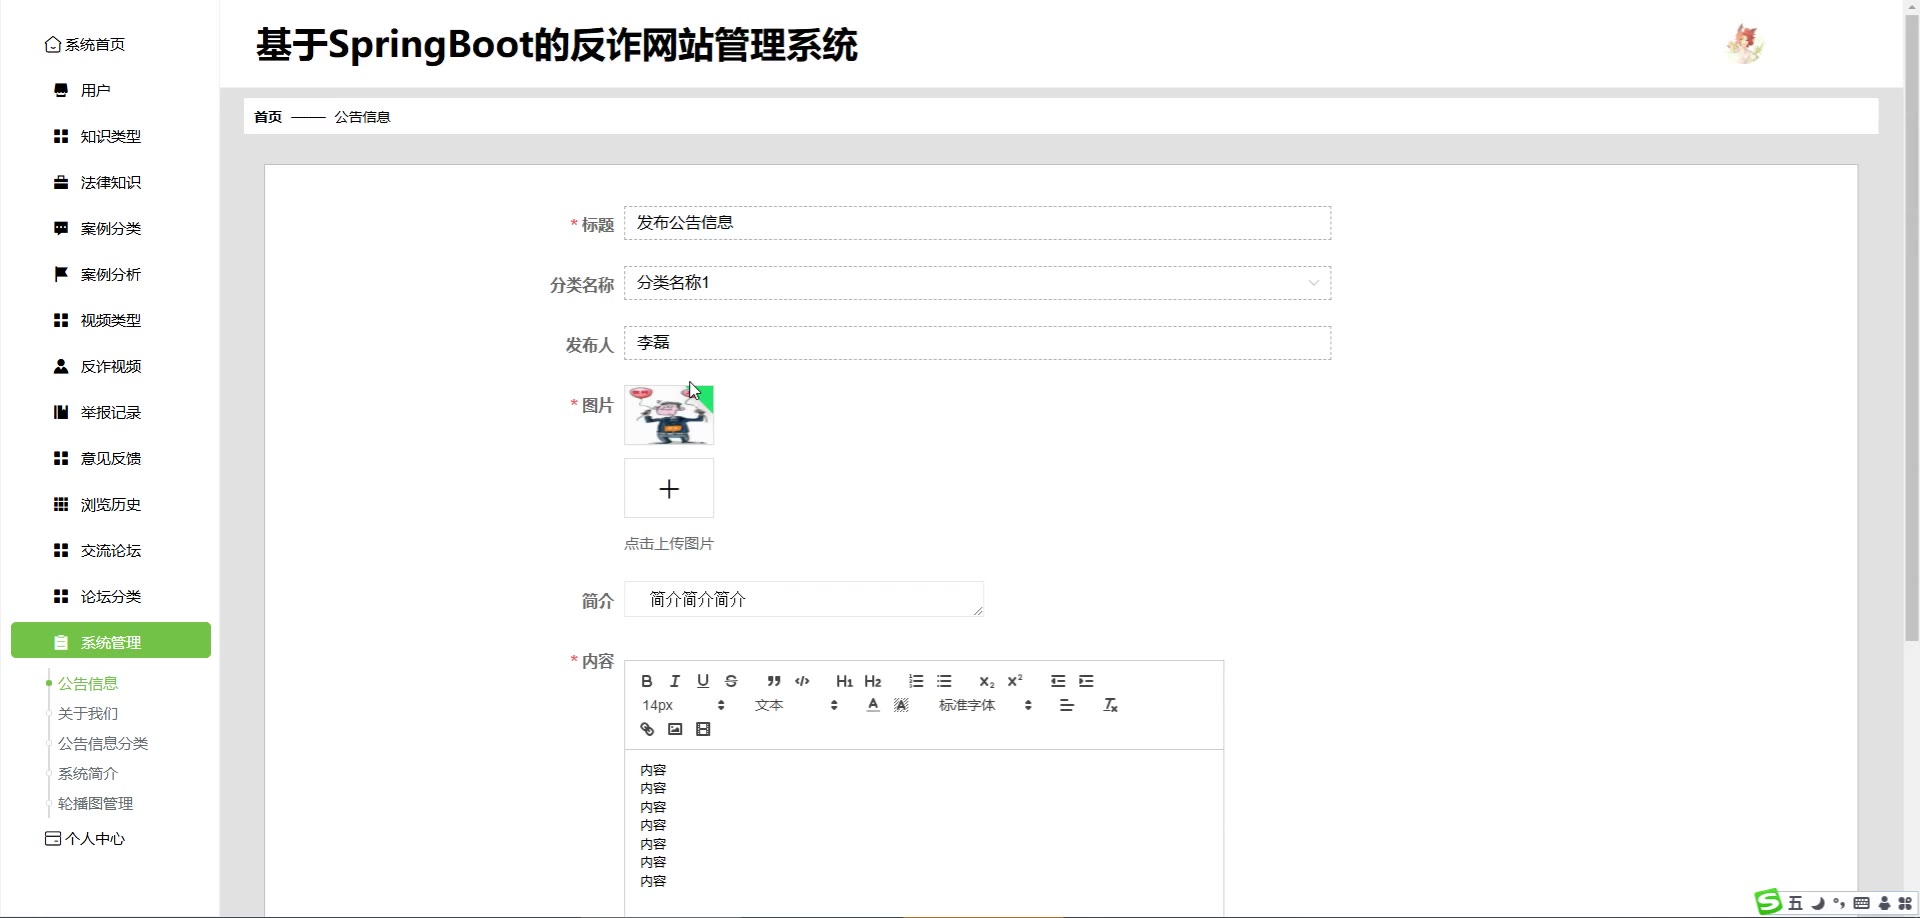Select 公告信息 submenu item
This screenshot has width=1920, height=918.
coord(88,683)
